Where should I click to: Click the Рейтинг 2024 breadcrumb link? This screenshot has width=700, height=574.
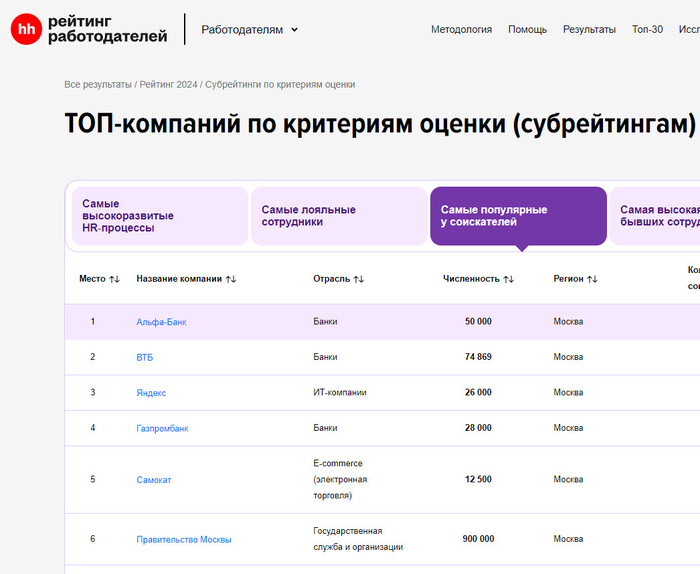click(169, 85)
